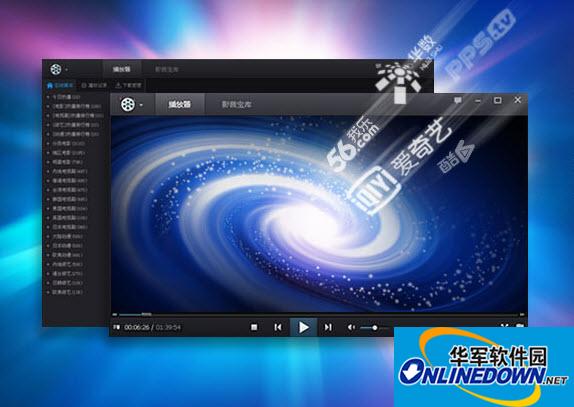Mute audio using the speaker icon
The image size is (574, 407).
tap(351, 327)
